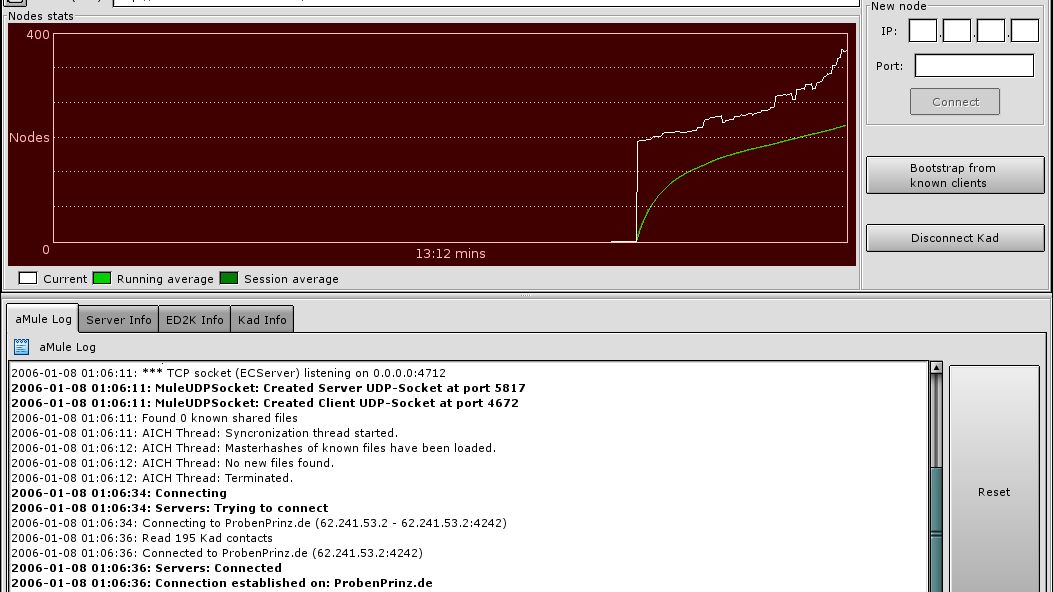Switch to the aMule Log tab
Image resolution: width=1053 pixels, height=592 pixels.
43,319
